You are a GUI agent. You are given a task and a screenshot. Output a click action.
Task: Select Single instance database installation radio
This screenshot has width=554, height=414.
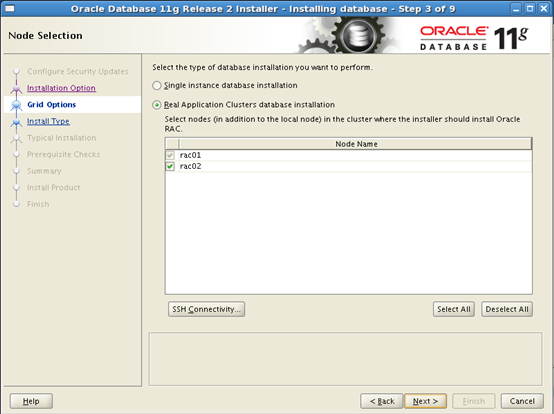click(x=157, y=85)
